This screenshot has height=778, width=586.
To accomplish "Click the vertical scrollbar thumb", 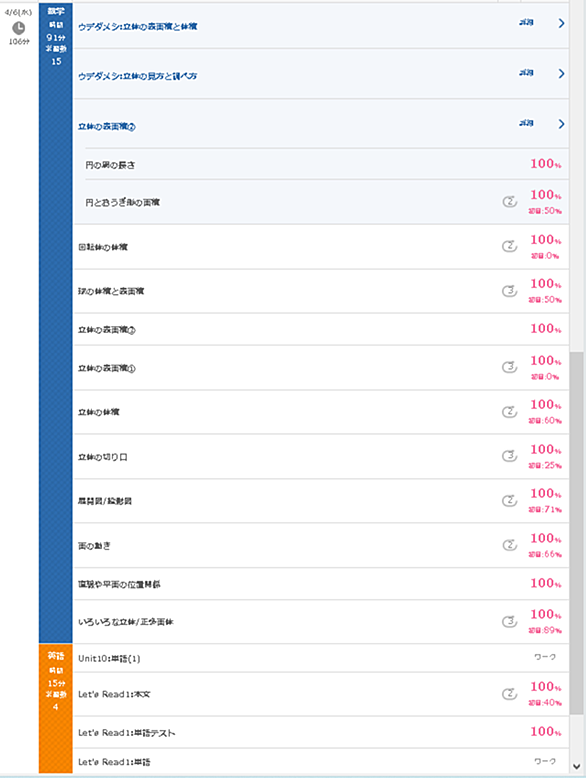I will click(x=577, y=533).
